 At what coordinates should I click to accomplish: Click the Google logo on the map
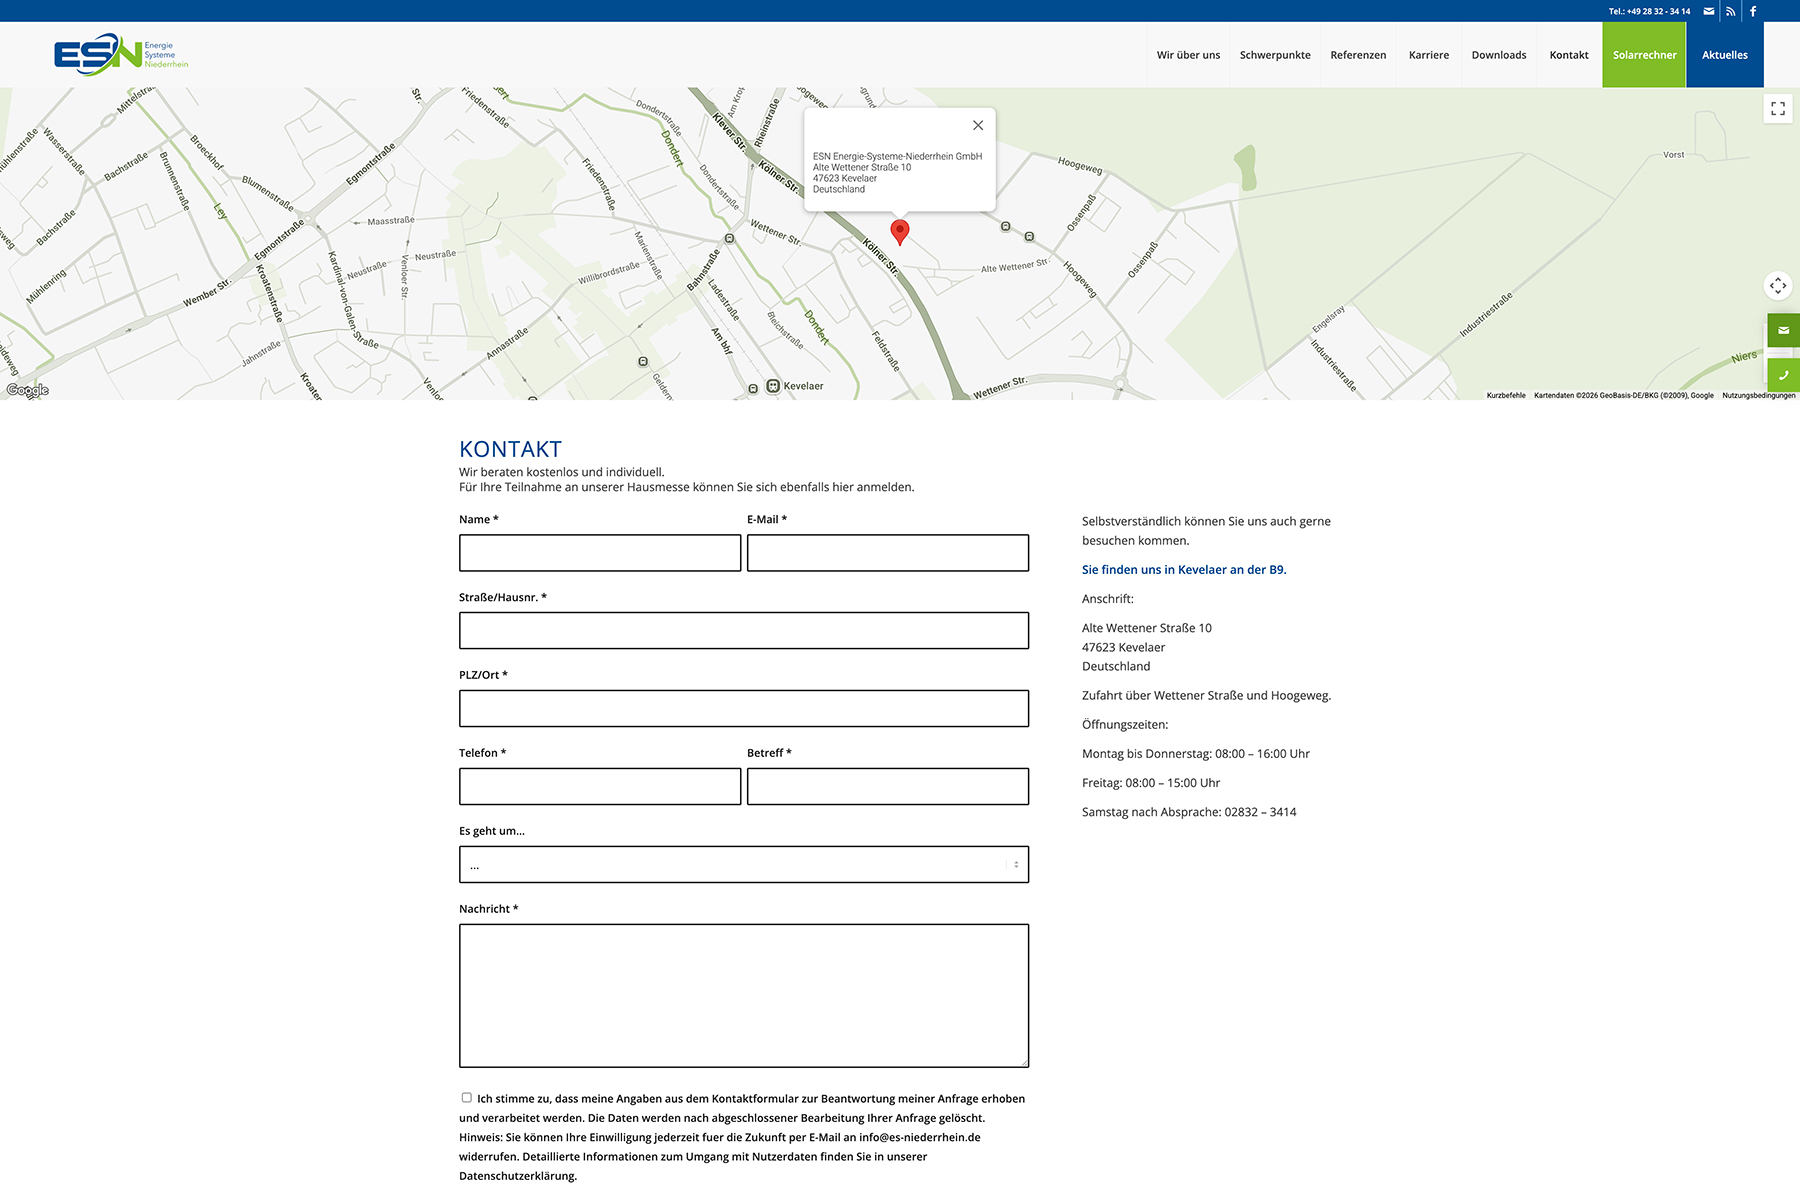coord(27,390)
